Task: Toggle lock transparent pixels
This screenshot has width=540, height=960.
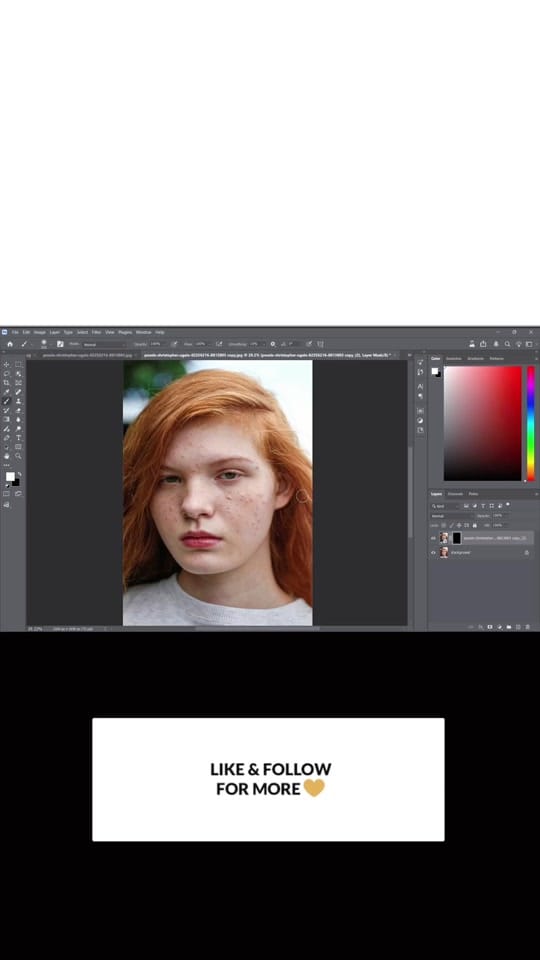Action: pyautogui.click(x=444, y=525)
